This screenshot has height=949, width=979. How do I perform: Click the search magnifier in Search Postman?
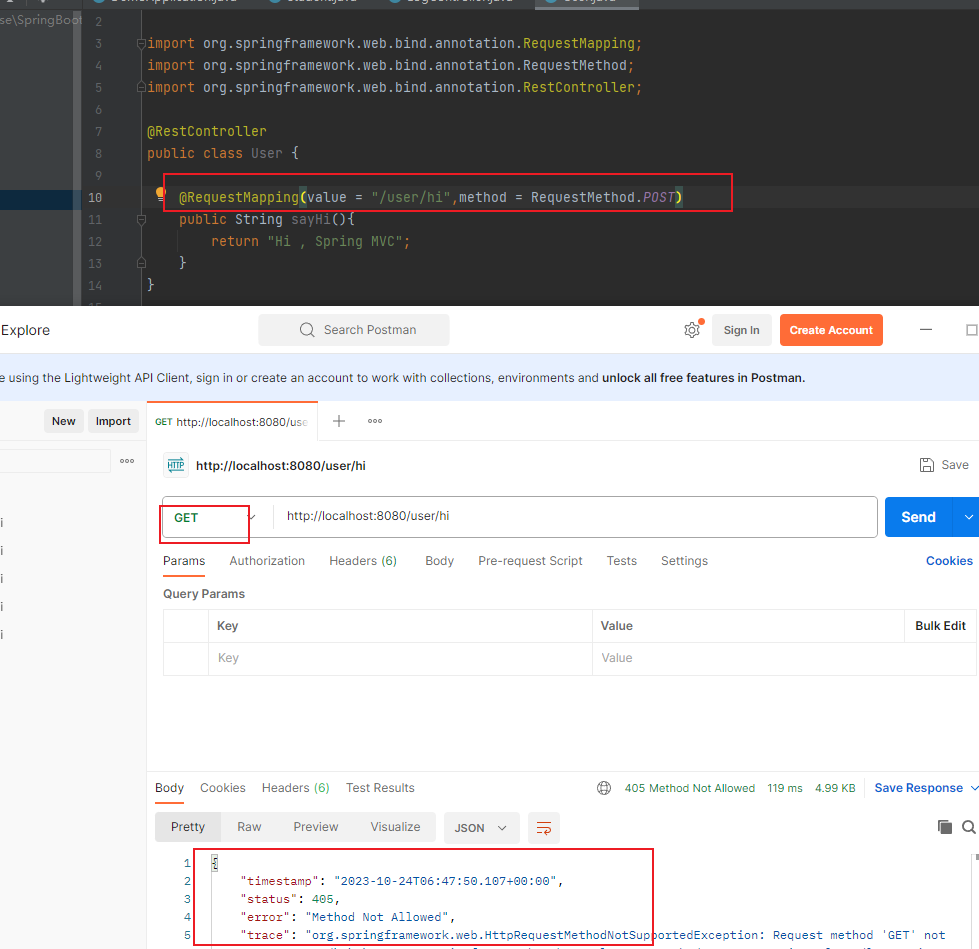[x=307, y=330]
